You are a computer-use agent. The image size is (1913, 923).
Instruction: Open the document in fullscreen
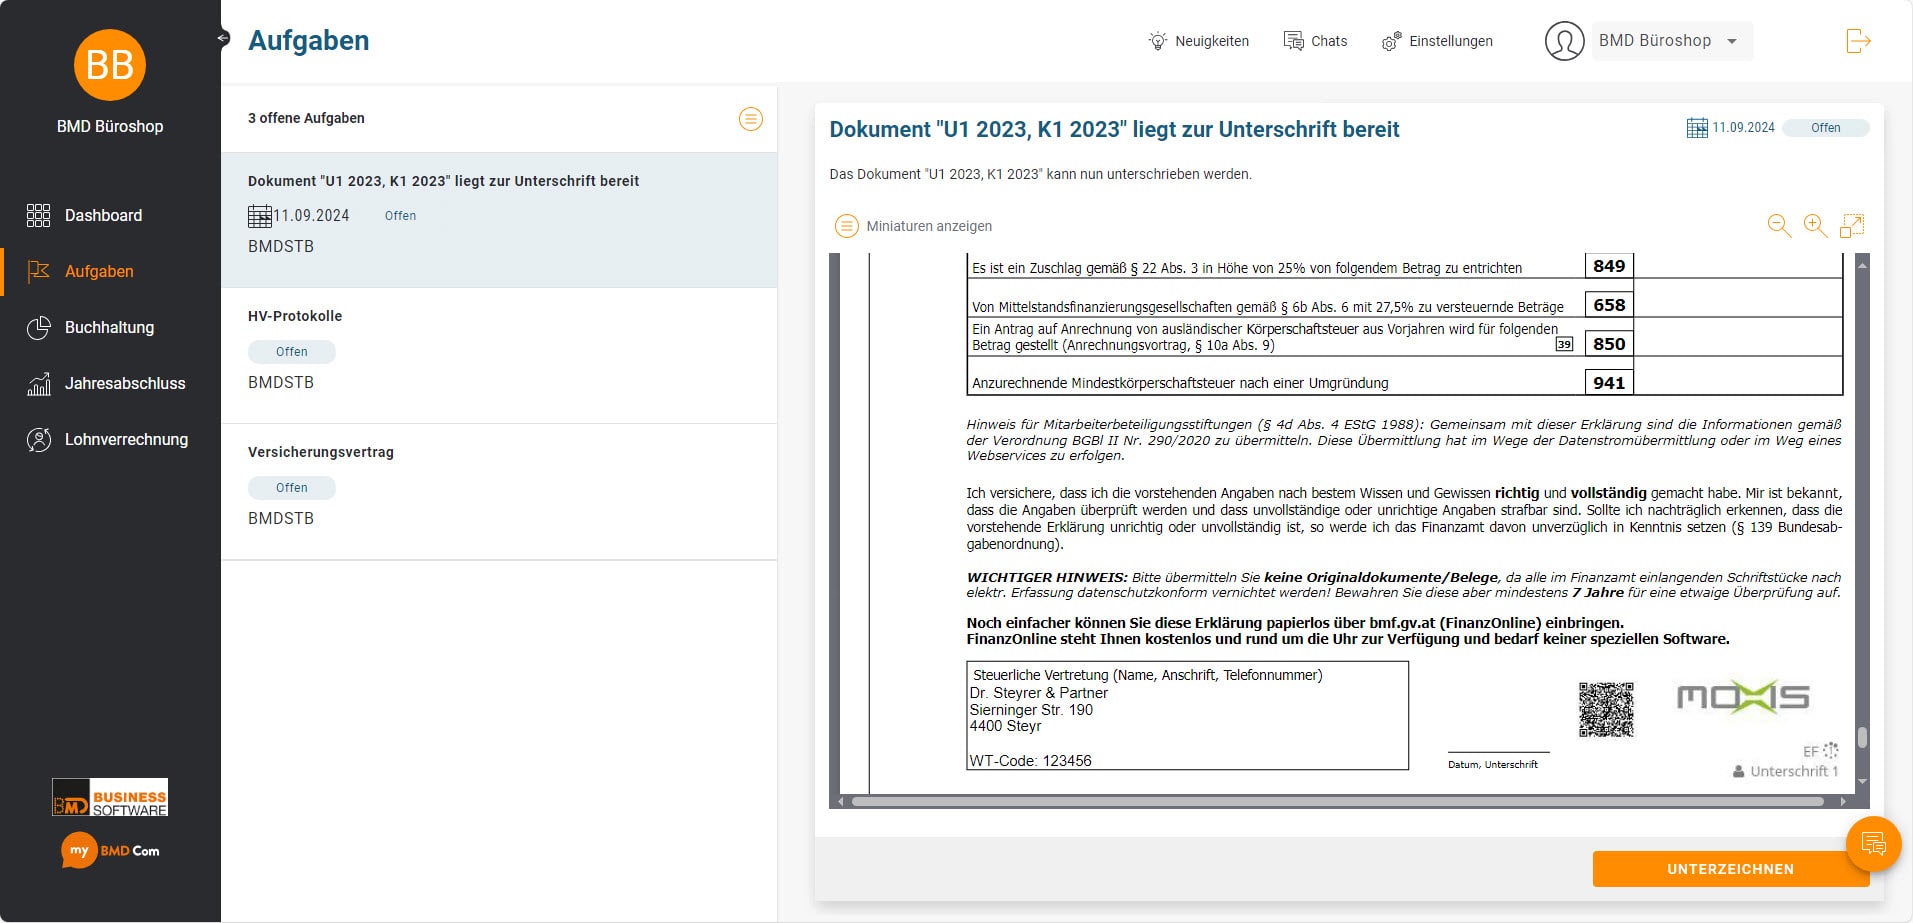[1852, 226]
